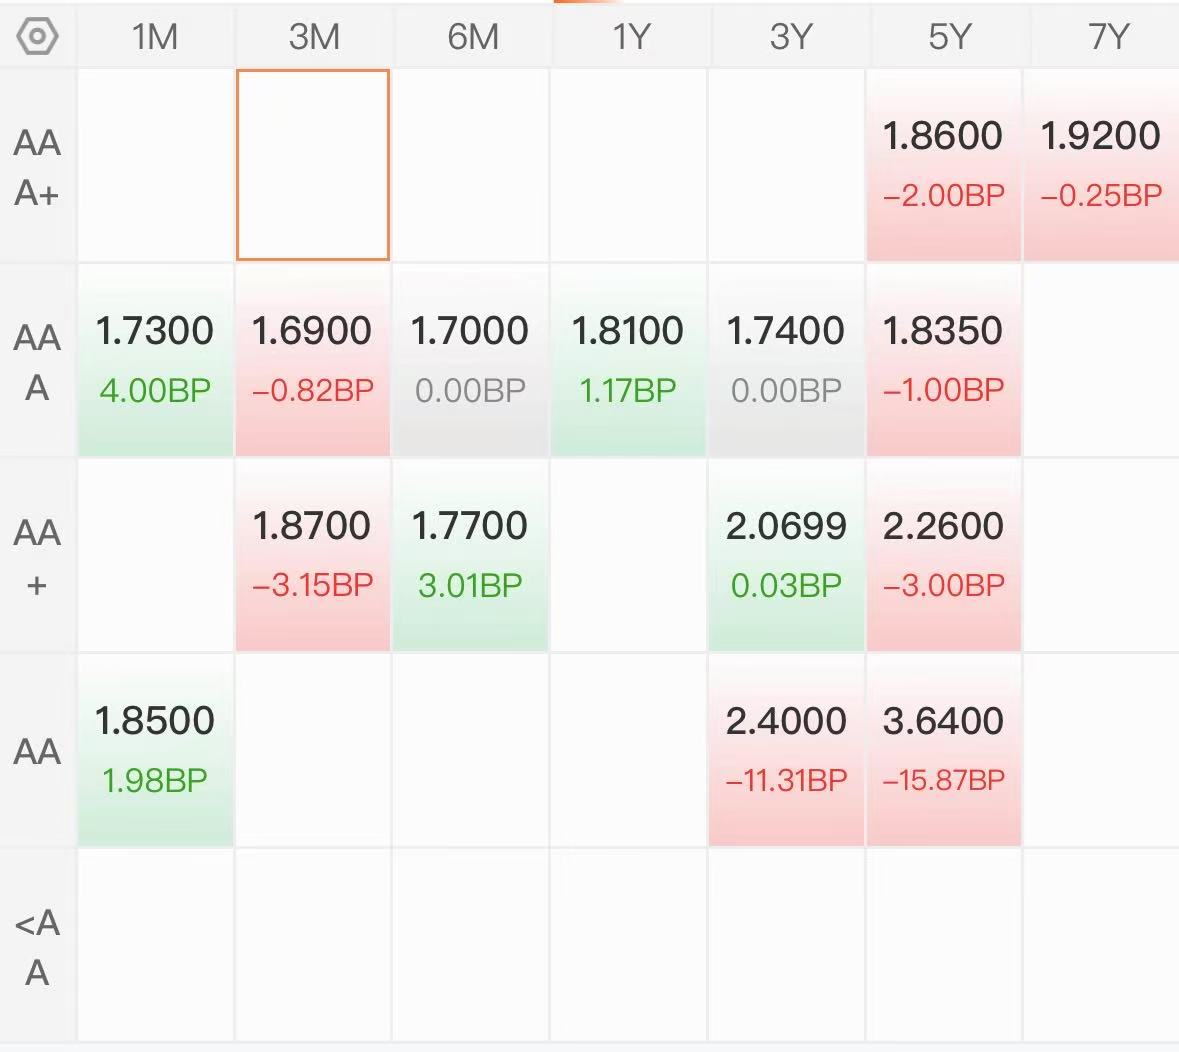
Task: Select the AAA 1M cell with 1.7300
Action: click(x=155, y=360)
